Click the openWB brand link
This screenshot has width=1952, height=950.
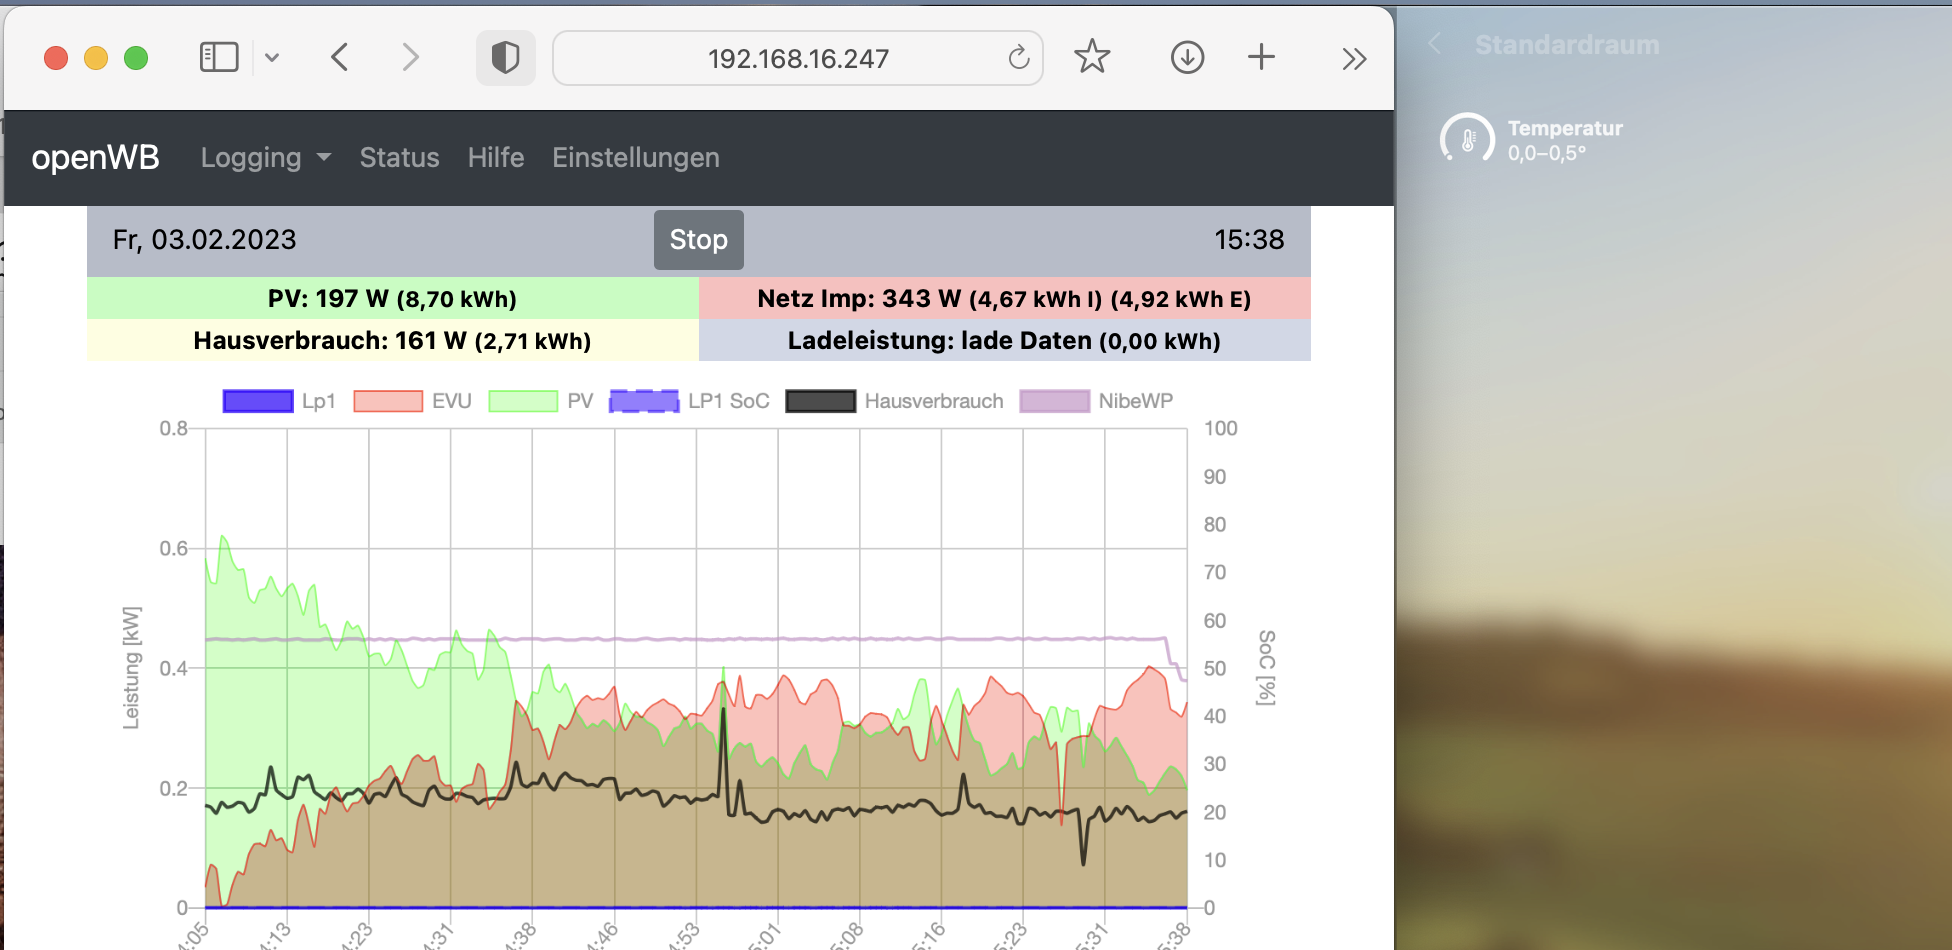[x=95, y=158]
